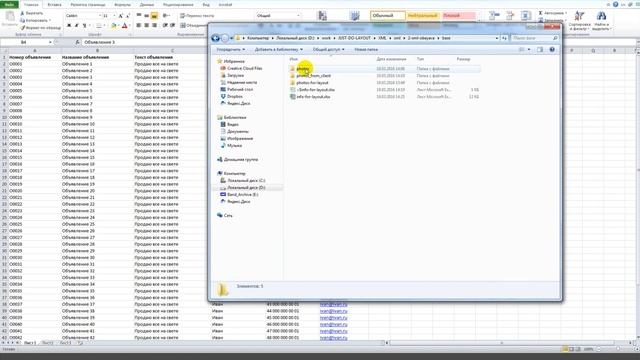Toggle underline formatting in Excel ribbon
This screenshot has height=360, width=640.
click(84, 25)
